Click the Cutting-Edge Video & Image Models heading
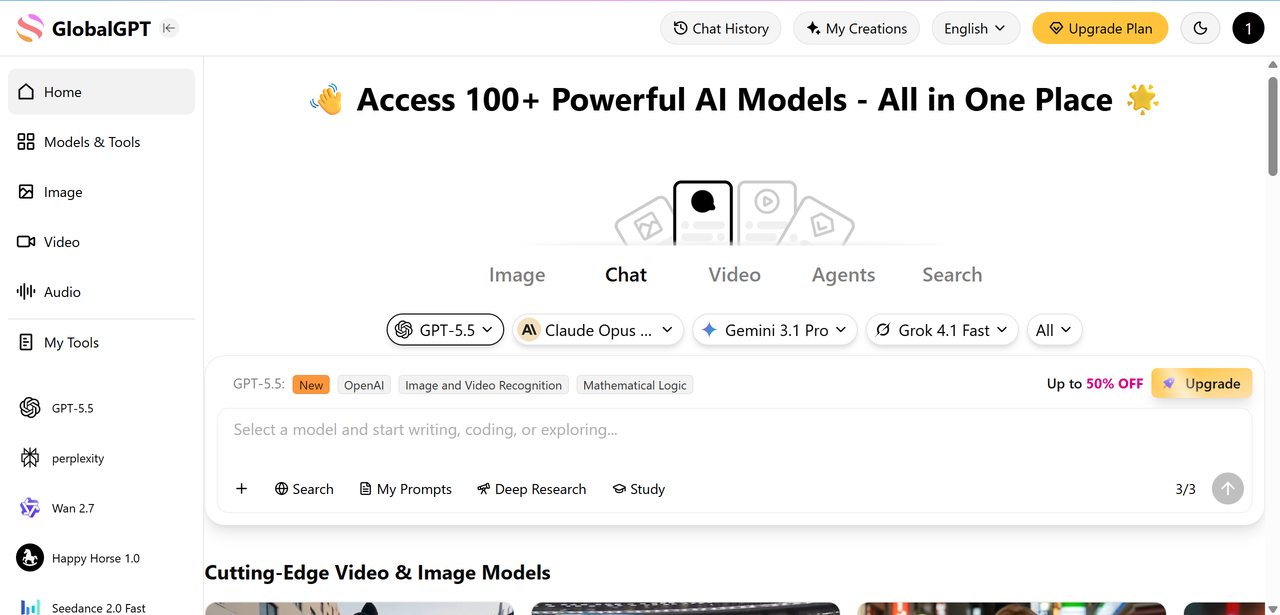Screen dimensions: 1280x615 378,573
